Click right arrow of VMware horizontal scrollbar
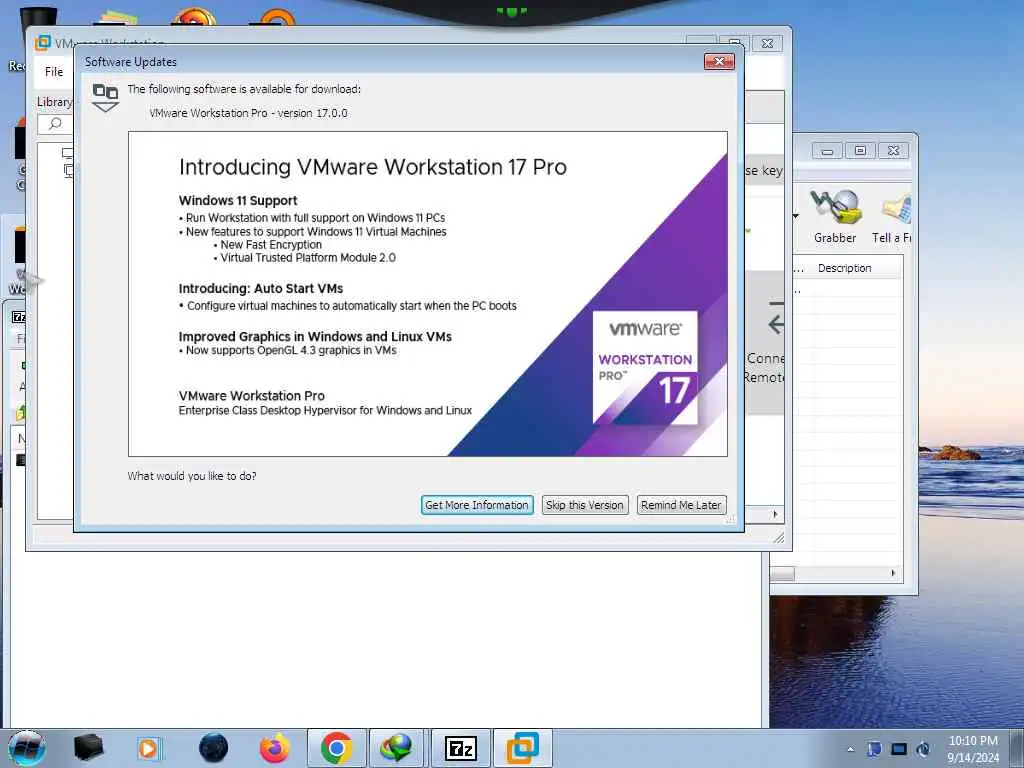The height and width of the screenshot is (768, 1024). 775,515
